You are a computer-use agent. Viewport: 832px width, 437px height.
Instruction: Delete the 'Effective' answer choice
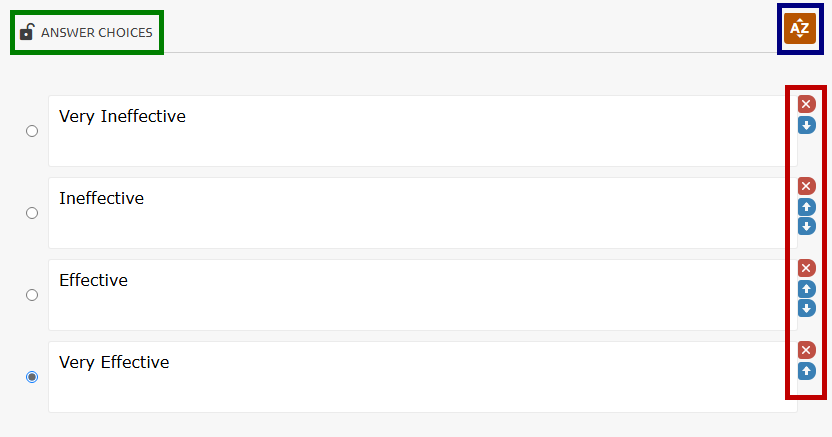click(806, 268)
